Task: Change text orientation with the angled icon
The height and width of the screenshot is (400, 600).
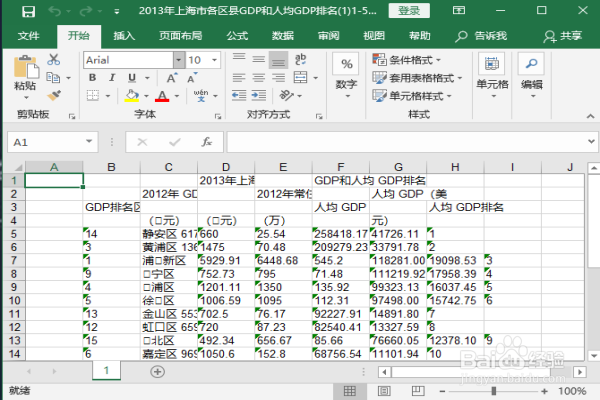Action: 286,95
